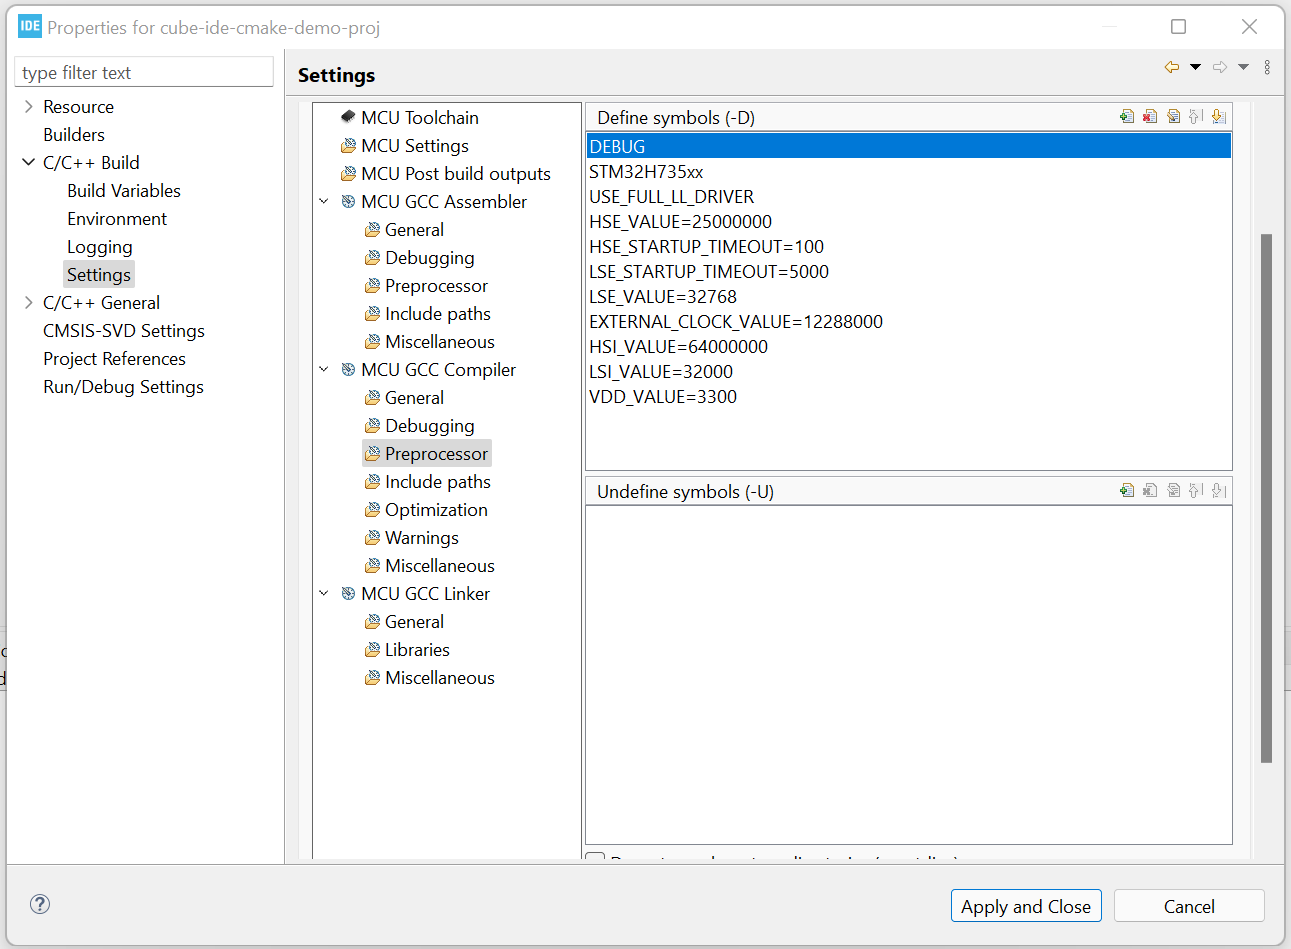Select Settings under C/C++ Build

point(99,274)
